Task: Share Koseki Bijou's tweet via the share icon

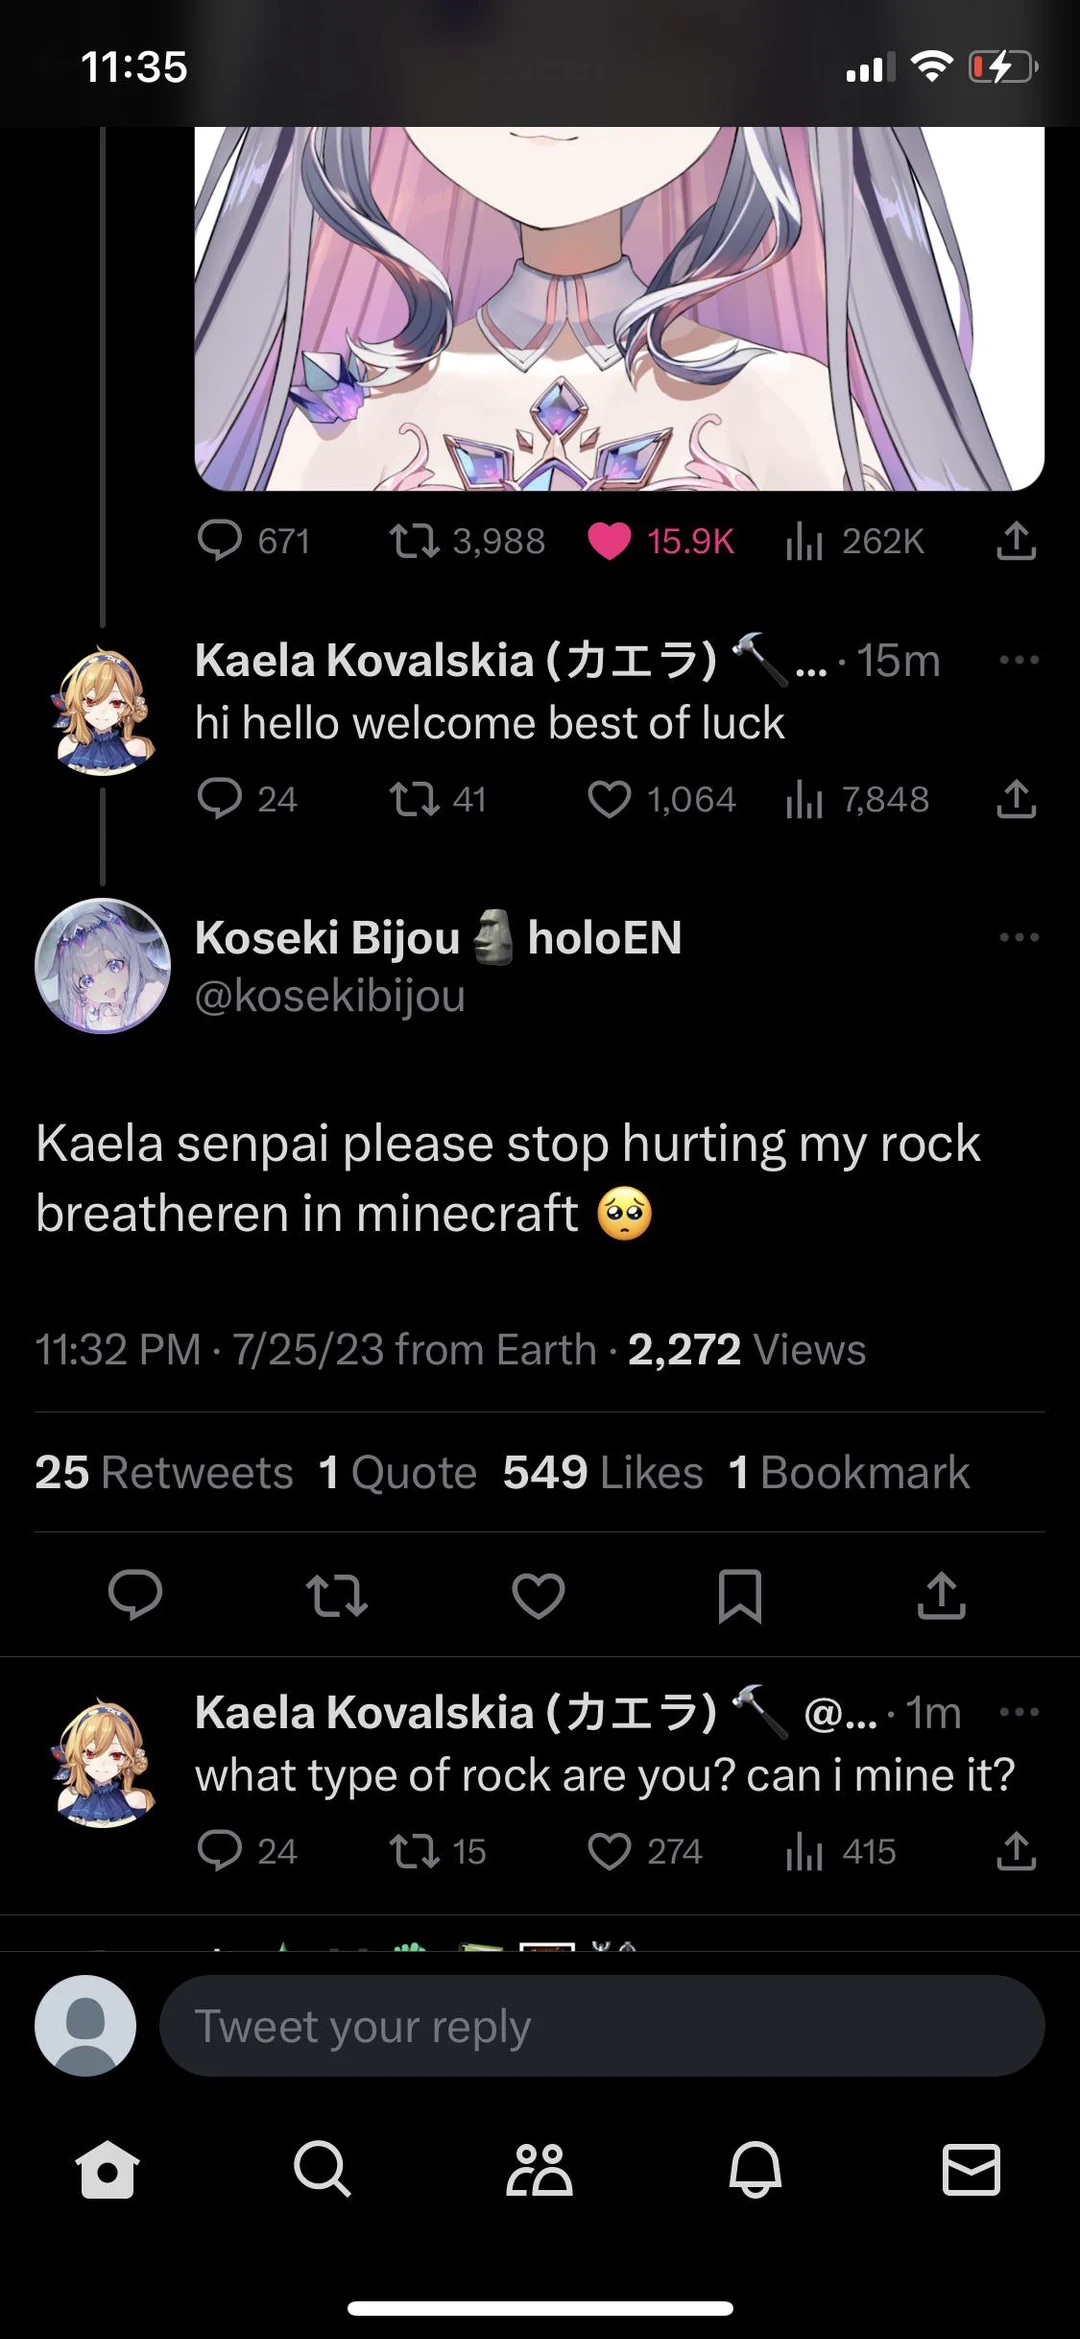Action: (x=941, y=1597)
